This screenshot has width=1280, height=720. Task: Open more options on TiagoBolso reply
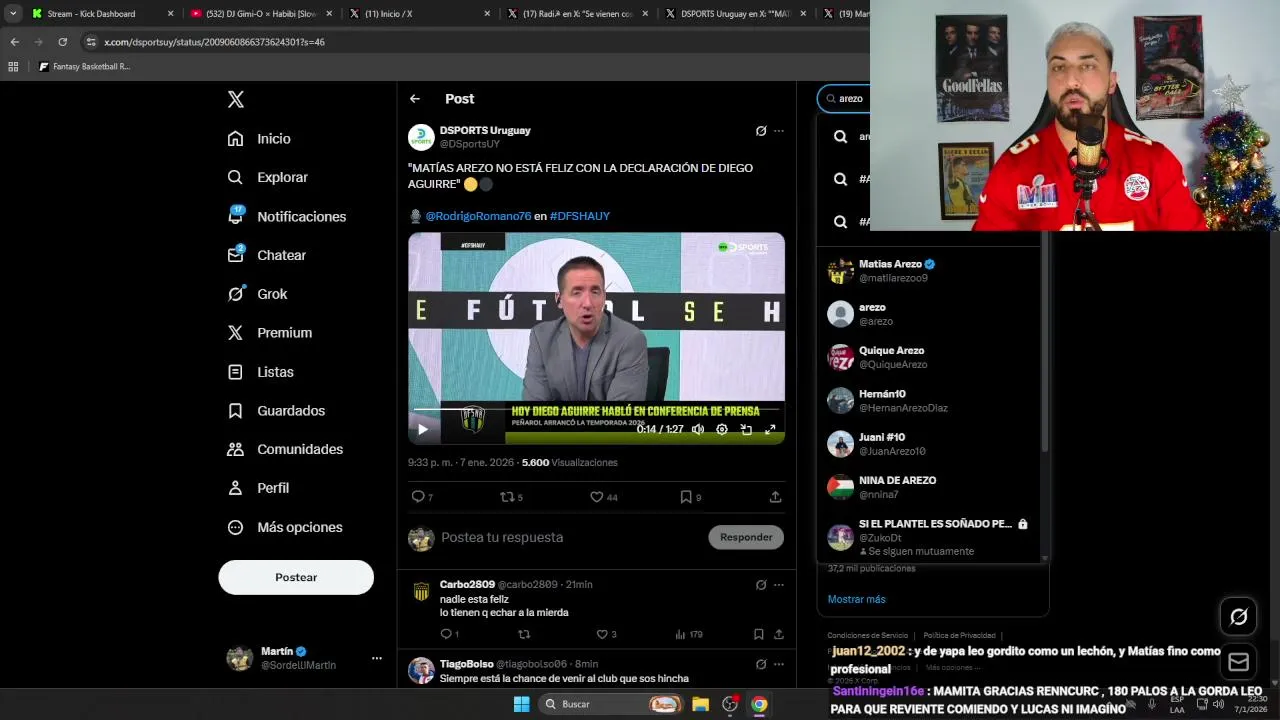pos(779,664)
